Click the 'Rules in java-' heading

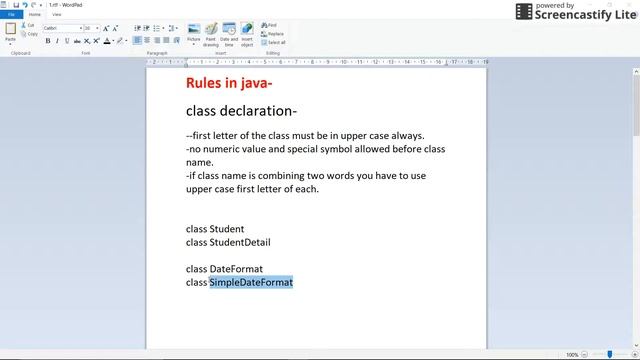point(229,83)
